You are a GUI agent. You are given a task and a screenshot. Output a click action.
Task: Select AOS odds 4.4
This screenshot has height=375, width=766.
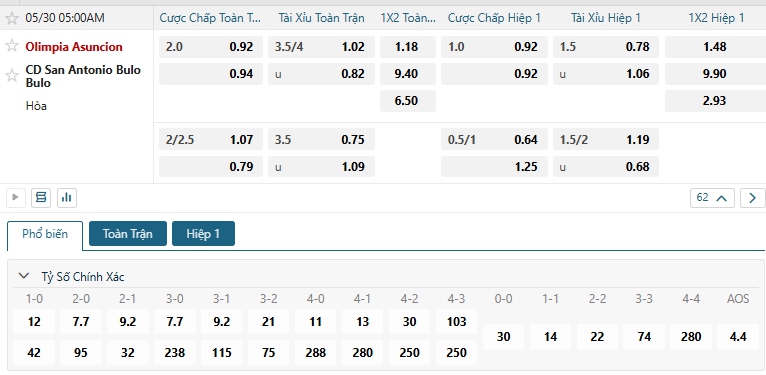[x=738, y=337]
